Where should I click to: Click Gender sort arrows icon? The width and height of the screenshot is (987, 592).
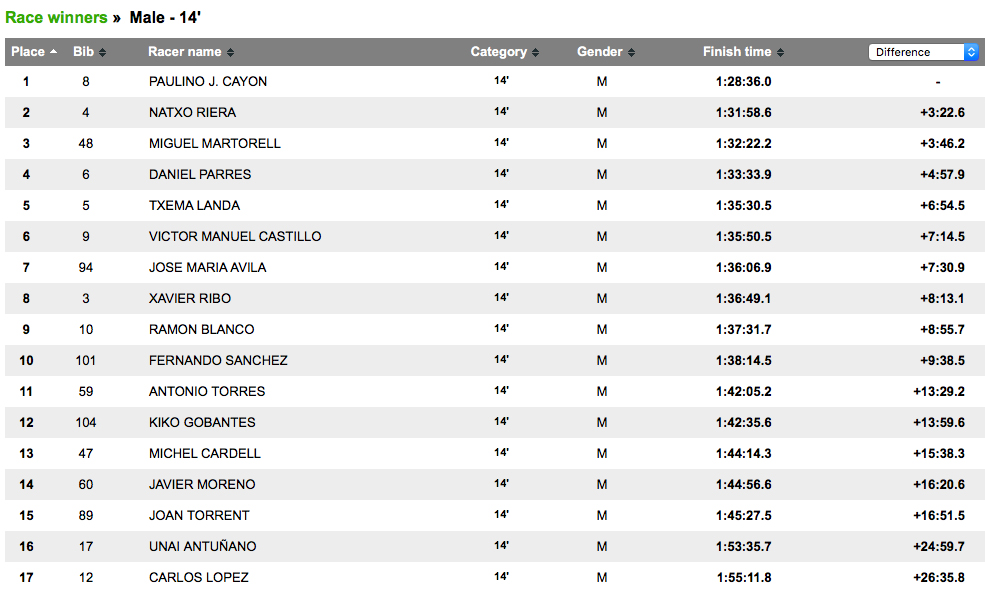pyautogui.click(x=631, y=52)
